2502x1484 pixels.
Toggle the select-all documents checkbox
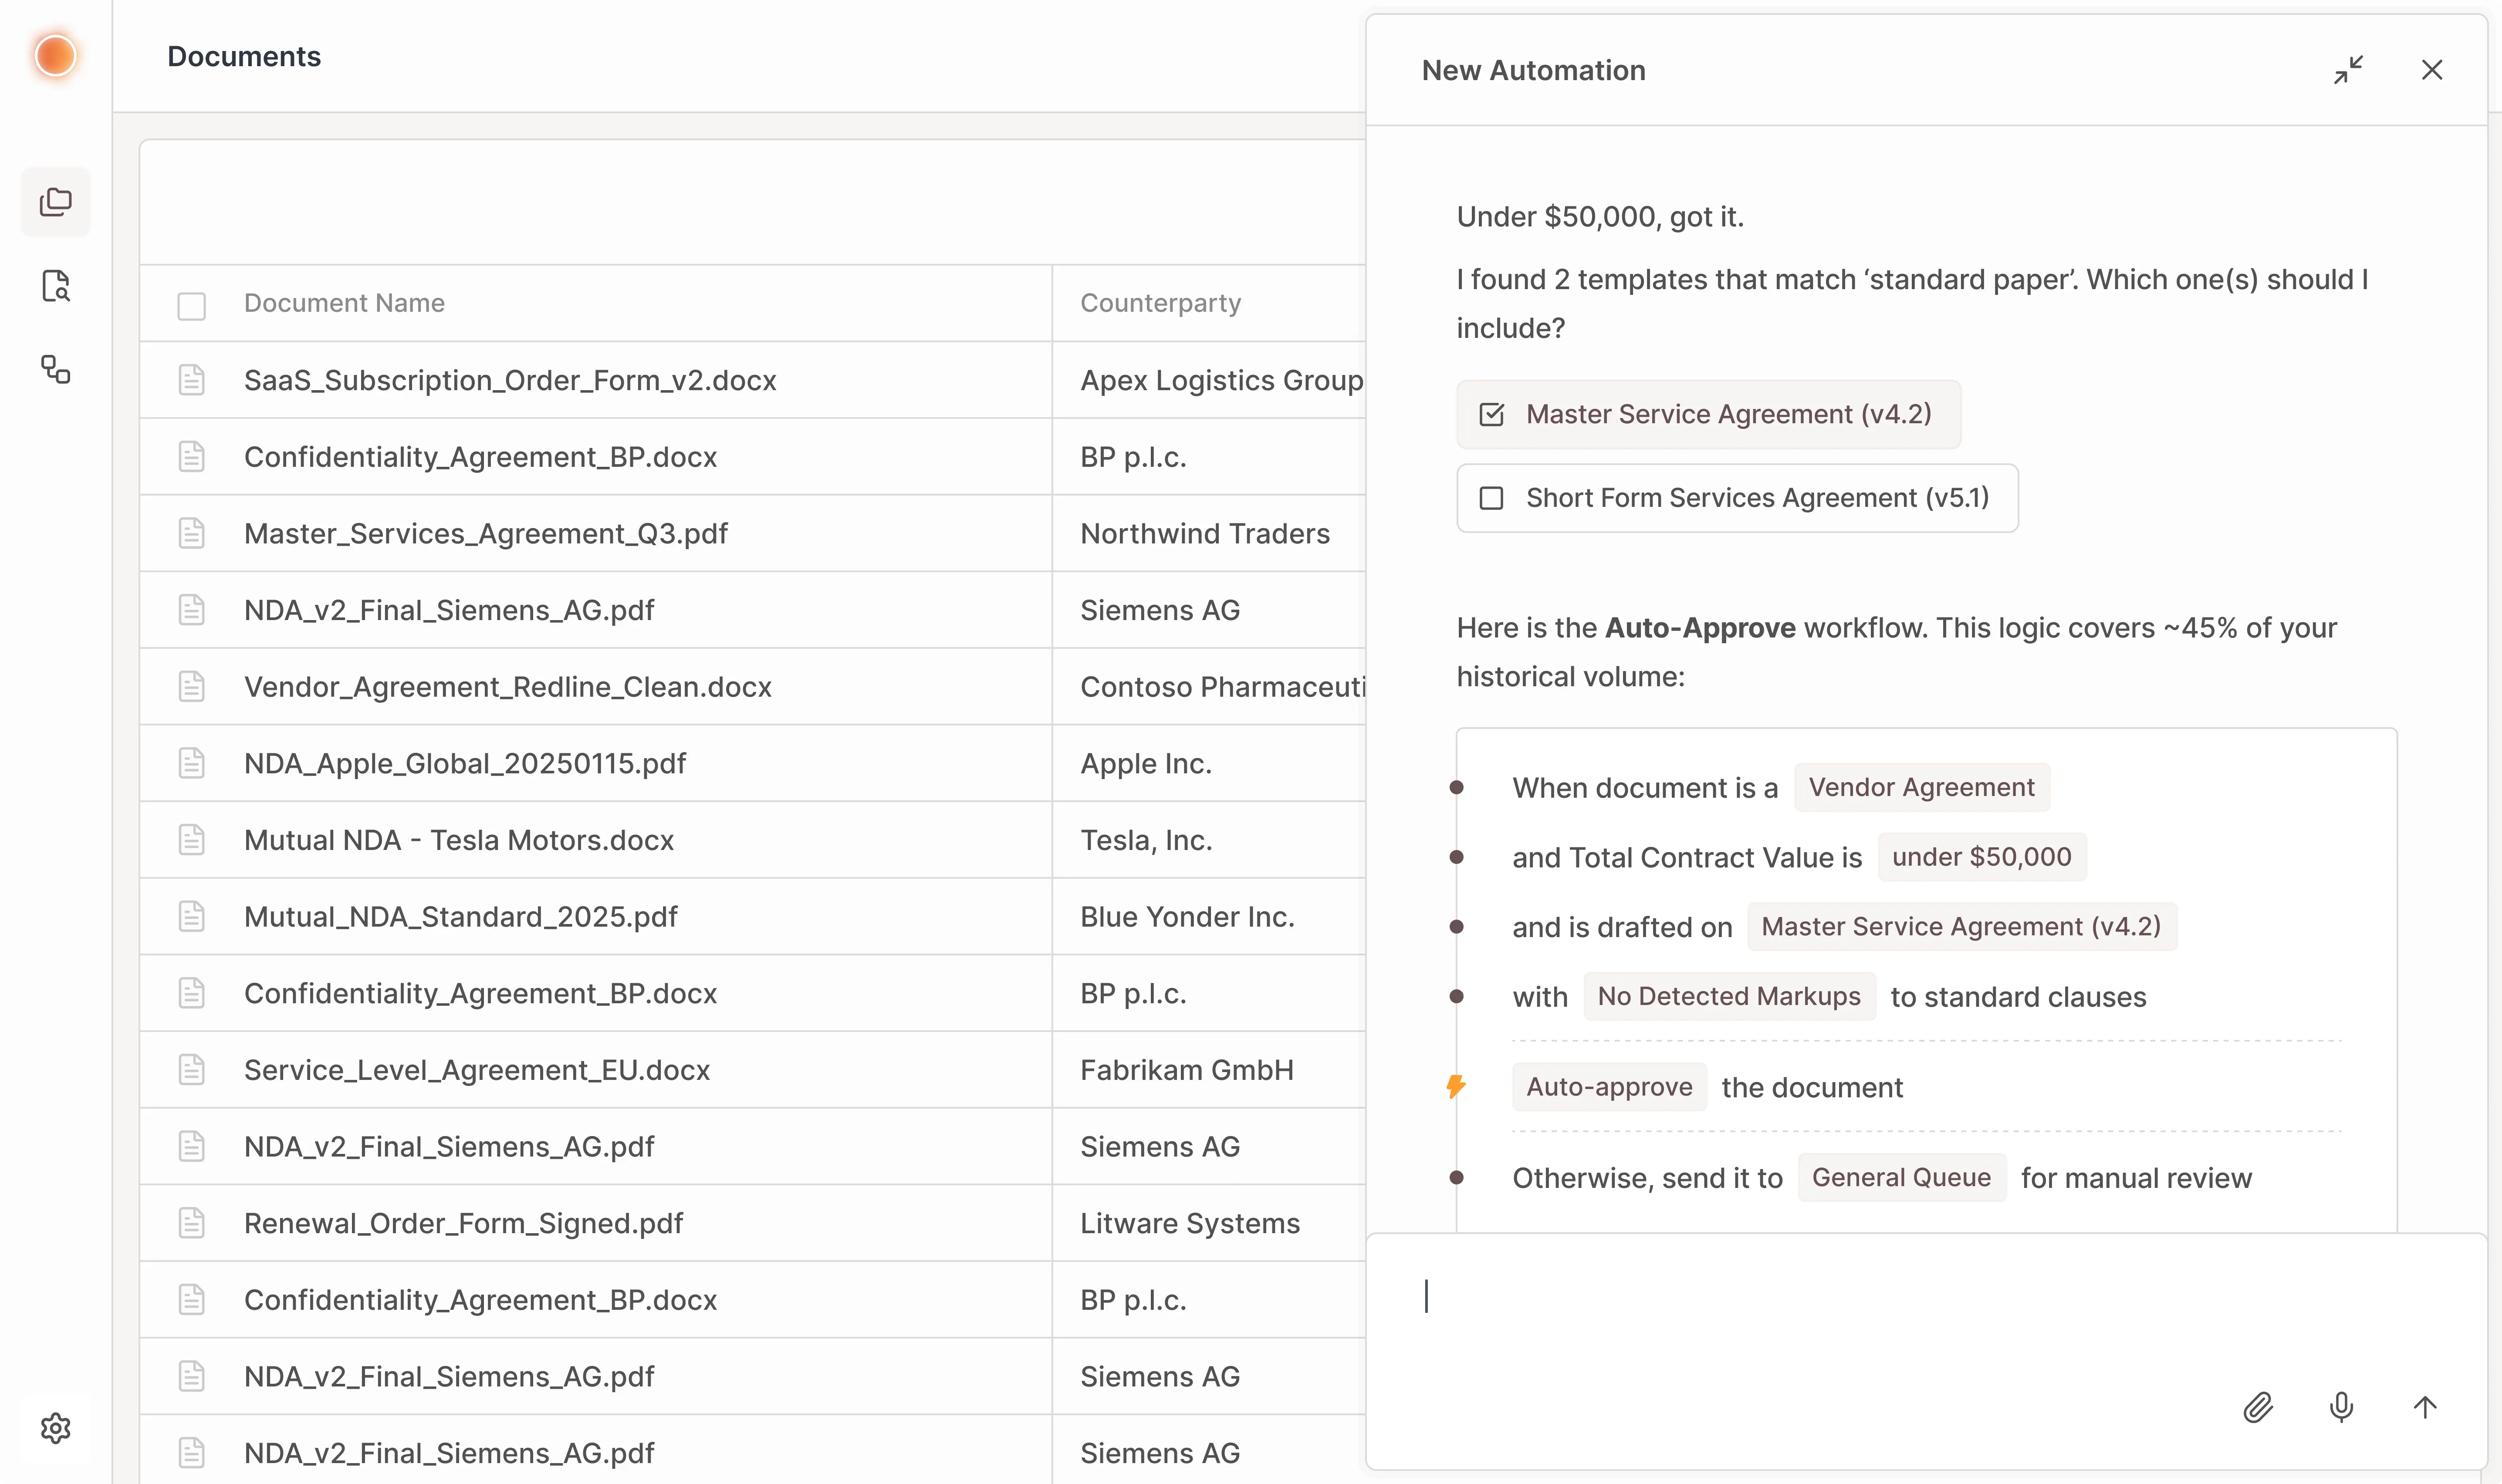[x=191, y=305]
